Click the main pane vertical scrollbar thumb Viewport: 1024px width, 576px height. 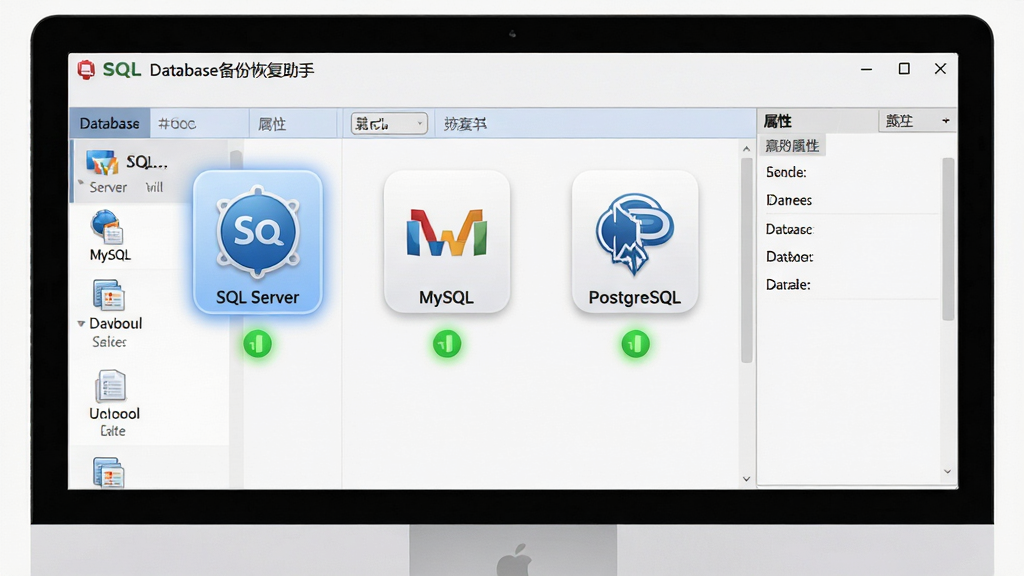tap(747, 260)
